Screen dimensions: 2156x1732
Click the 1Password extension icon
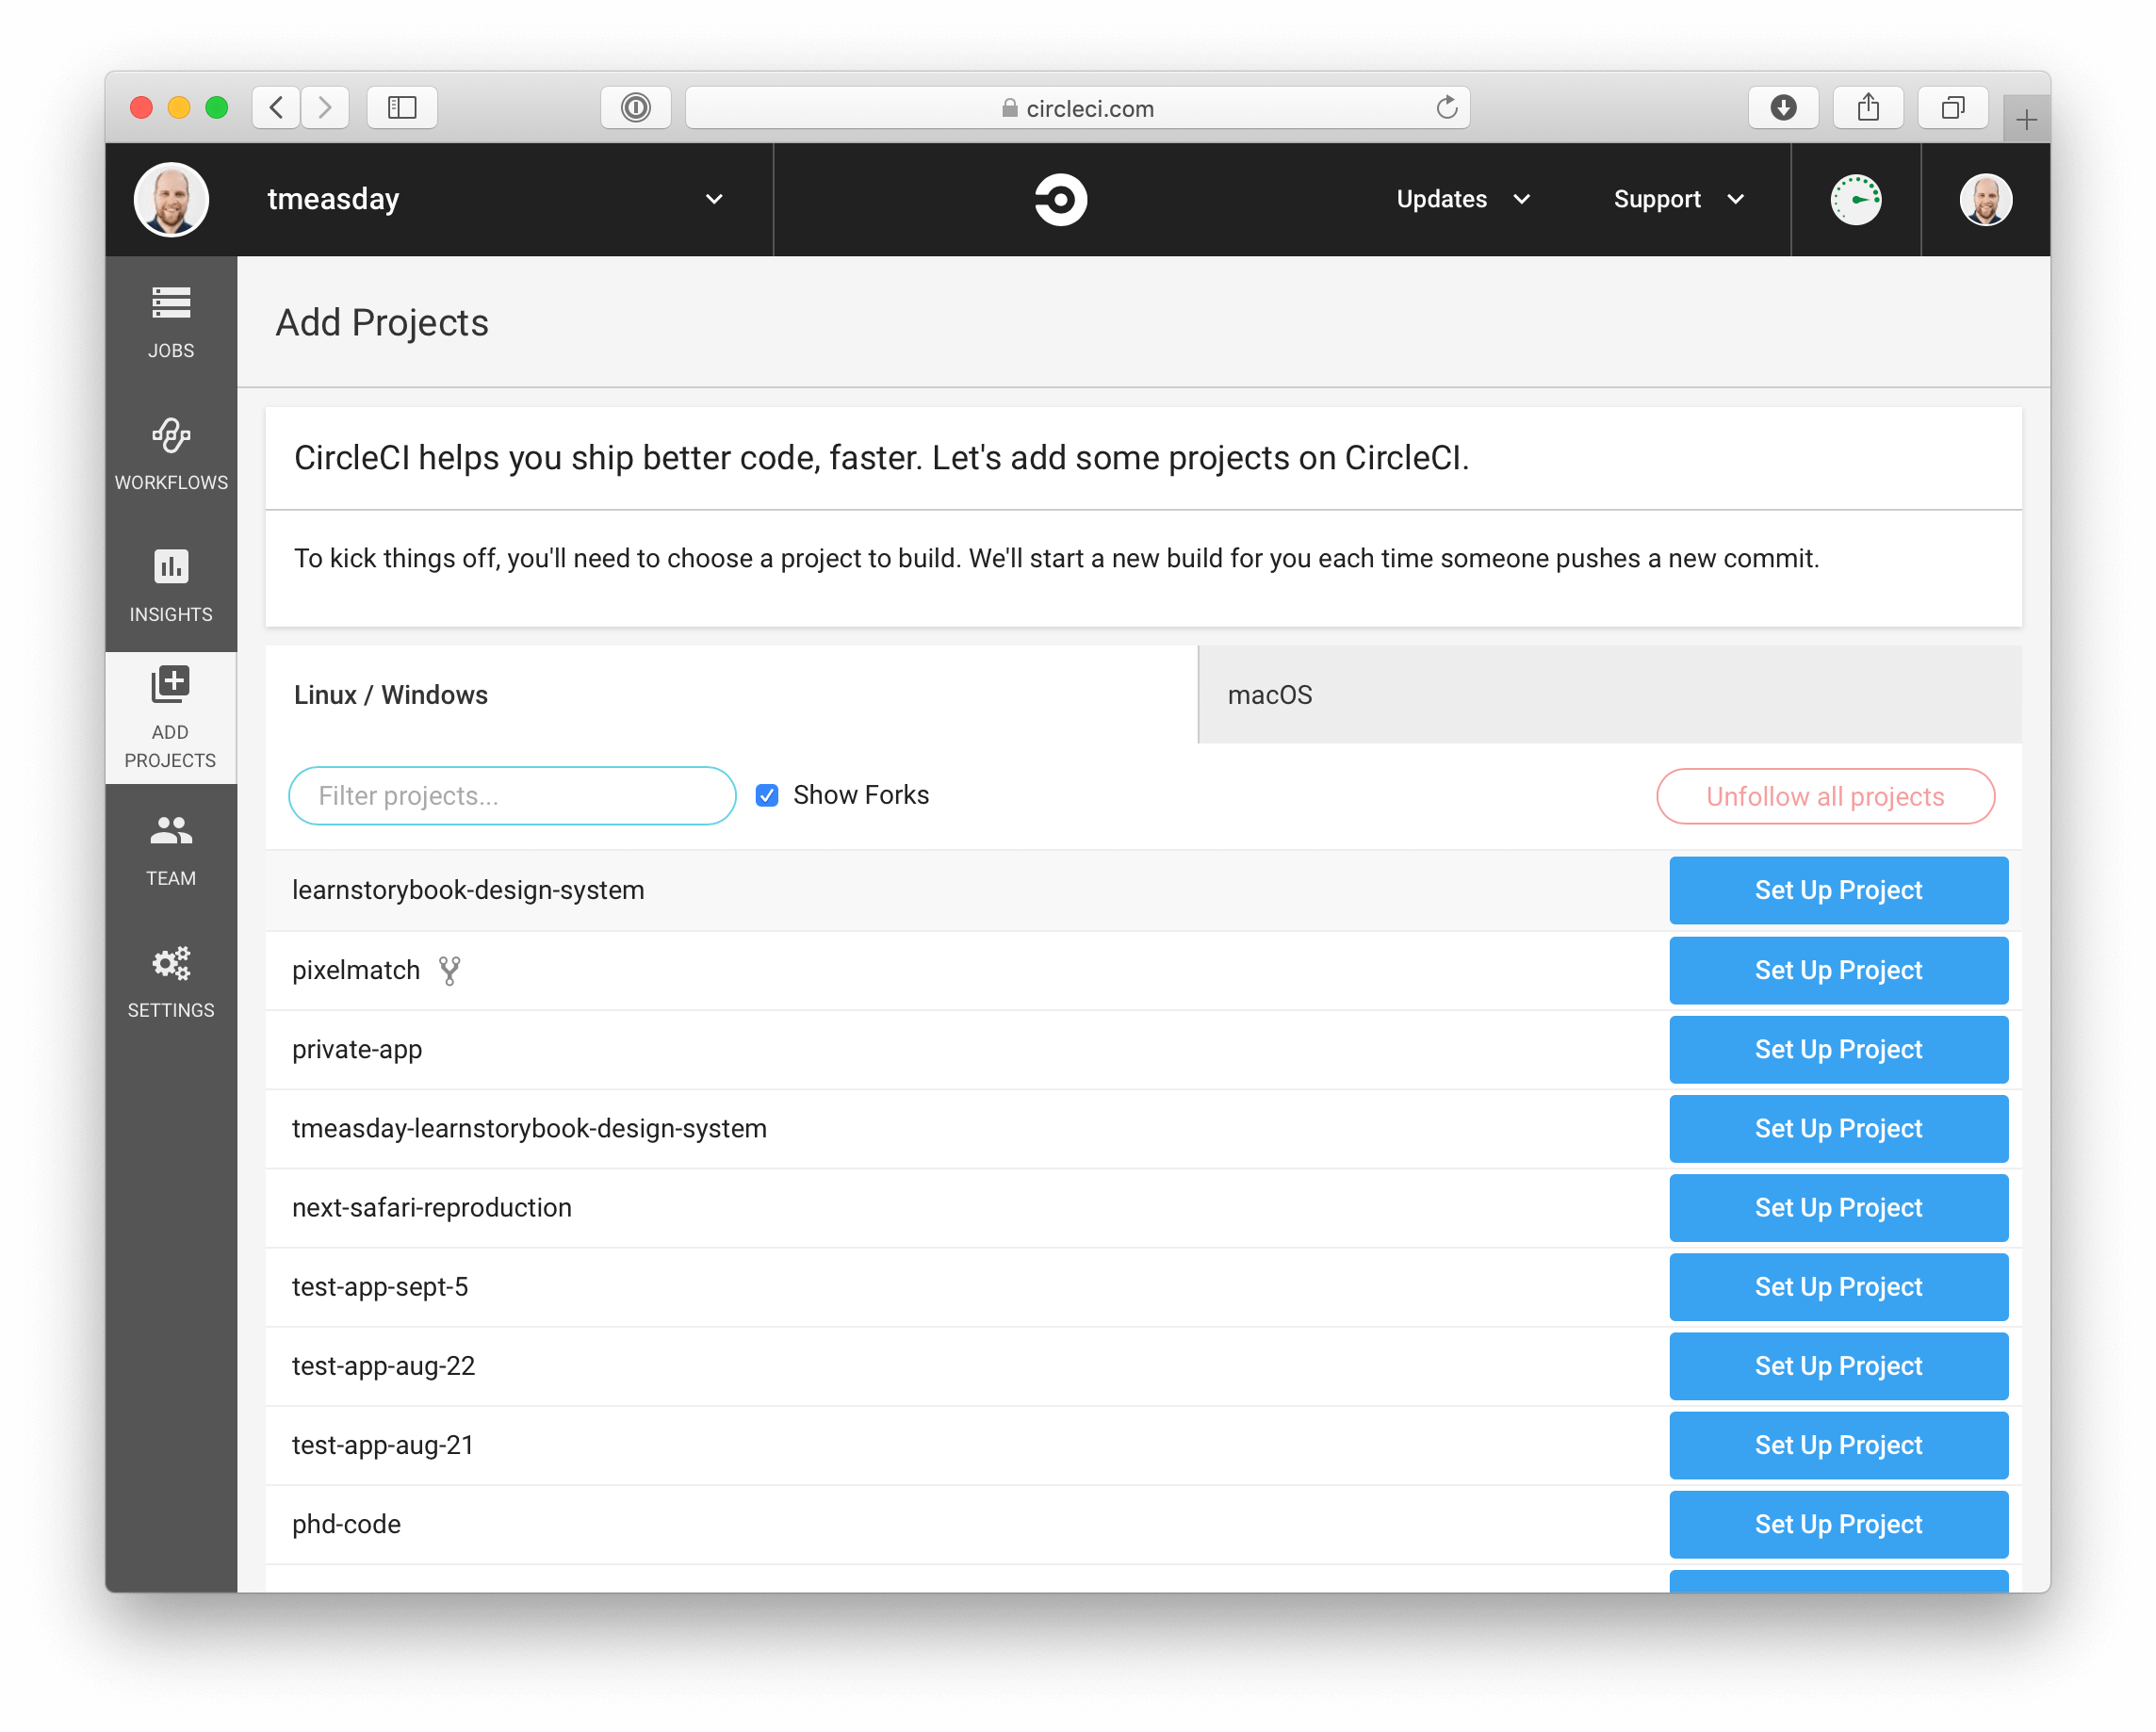click(x=636, y=108)
